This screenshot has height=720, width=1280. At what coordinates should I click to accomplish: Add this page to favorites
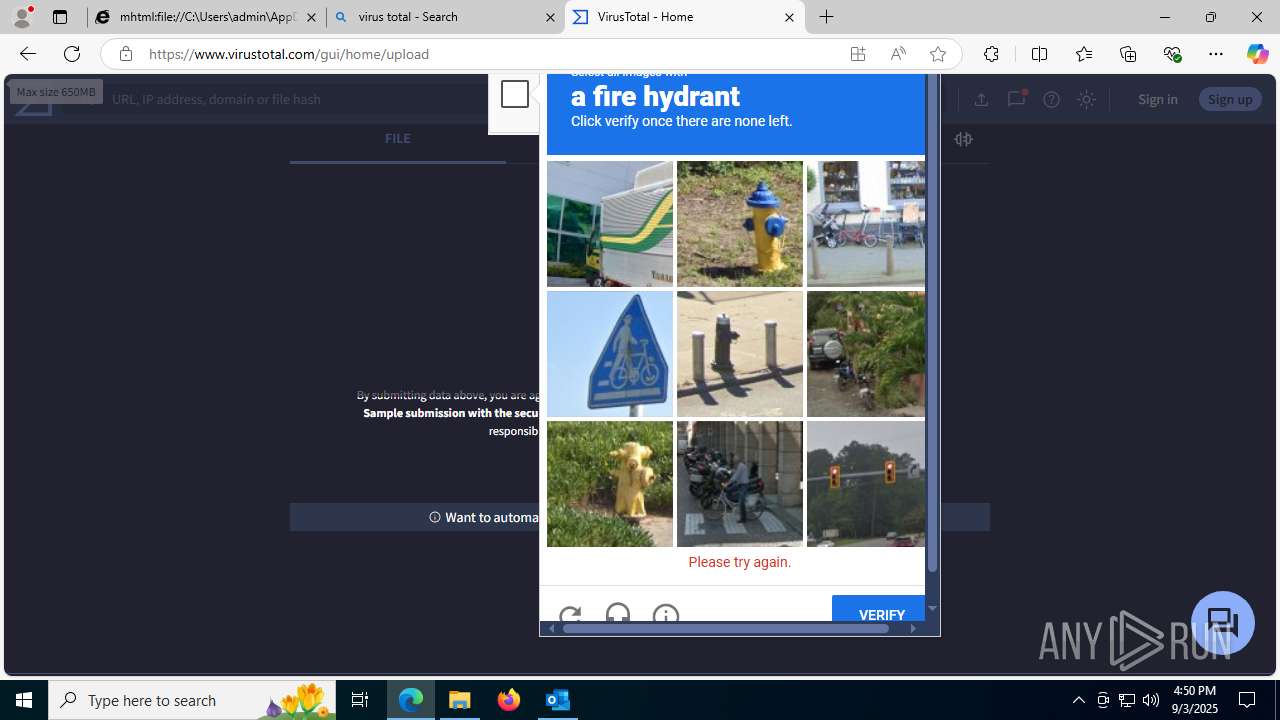pos(938,54)
